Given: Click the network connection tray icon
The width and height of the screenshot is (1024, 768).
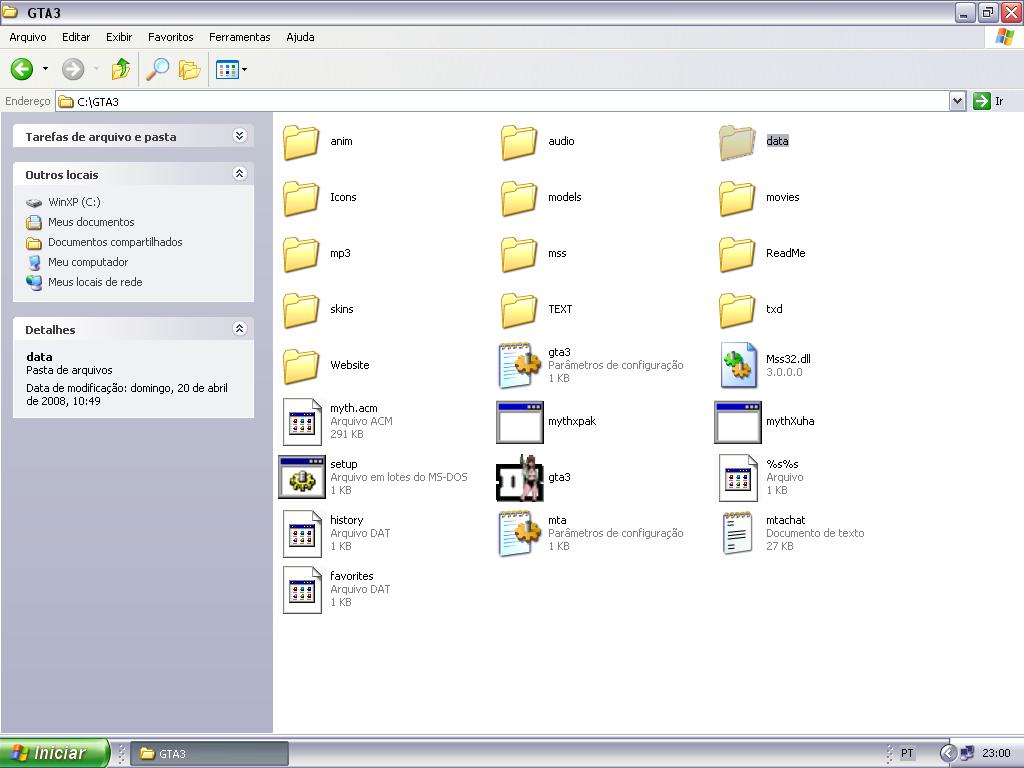Looking at the screenshot, I should (x=967, y=753).
